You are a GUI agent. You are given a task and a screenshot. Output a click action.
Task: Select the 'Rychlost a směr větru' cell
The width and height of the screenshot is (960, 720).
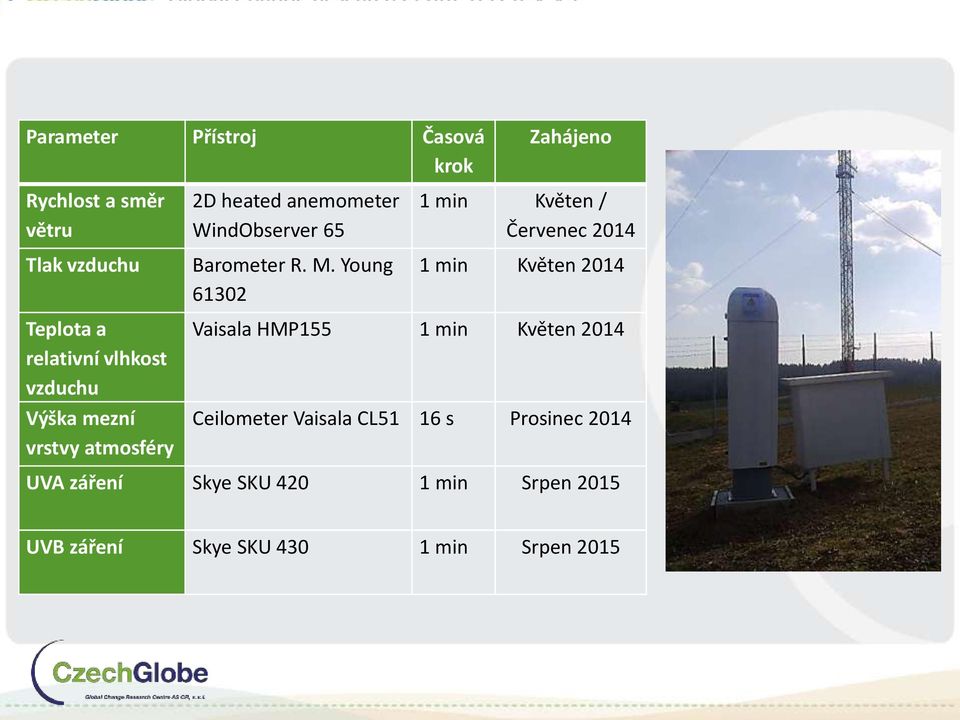(102, 216)
